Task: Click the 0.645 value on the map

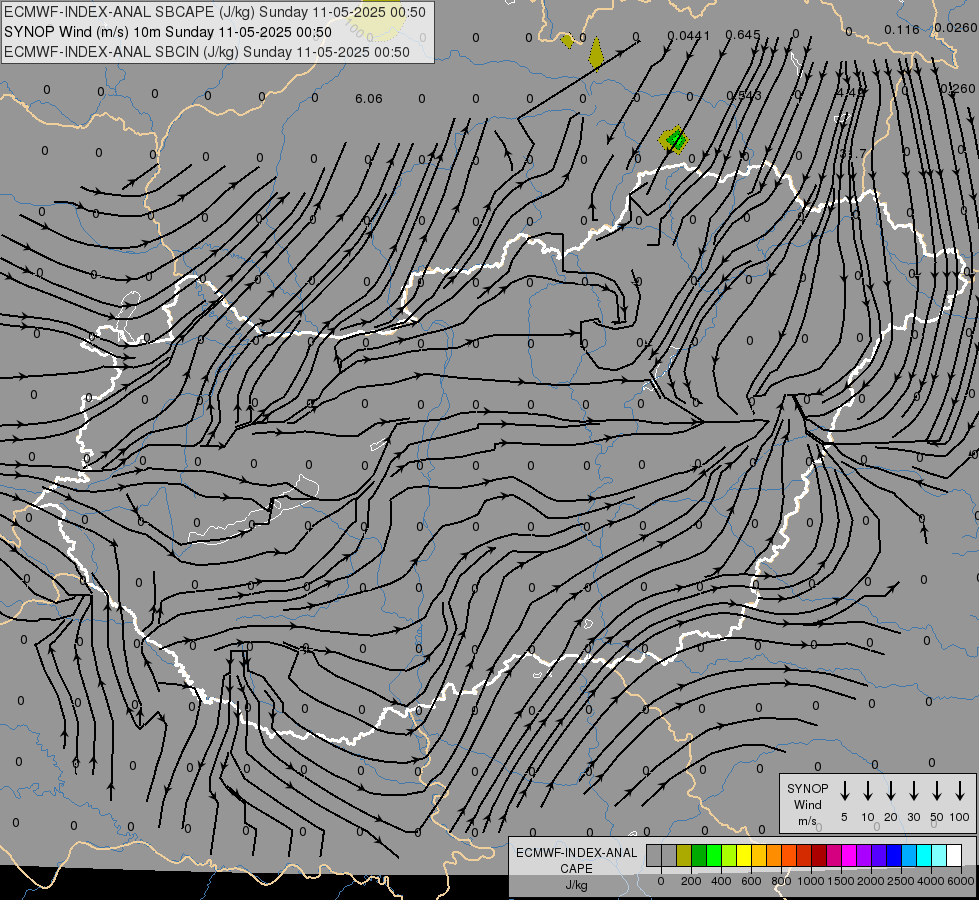Action: 743,35
